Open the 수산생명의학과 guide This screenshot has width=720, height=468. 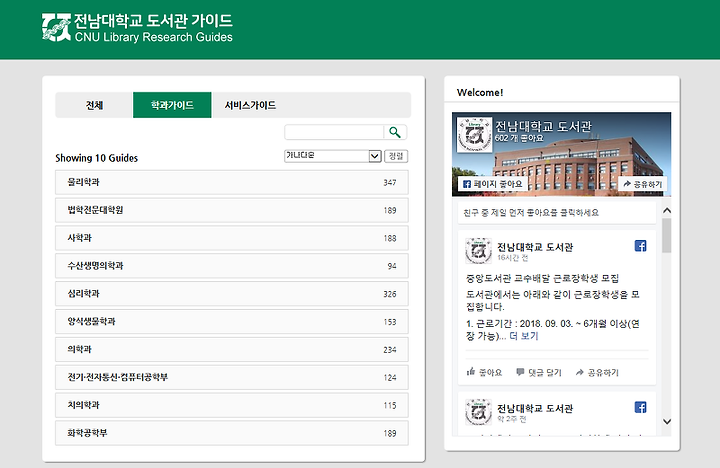coord(232,266)
